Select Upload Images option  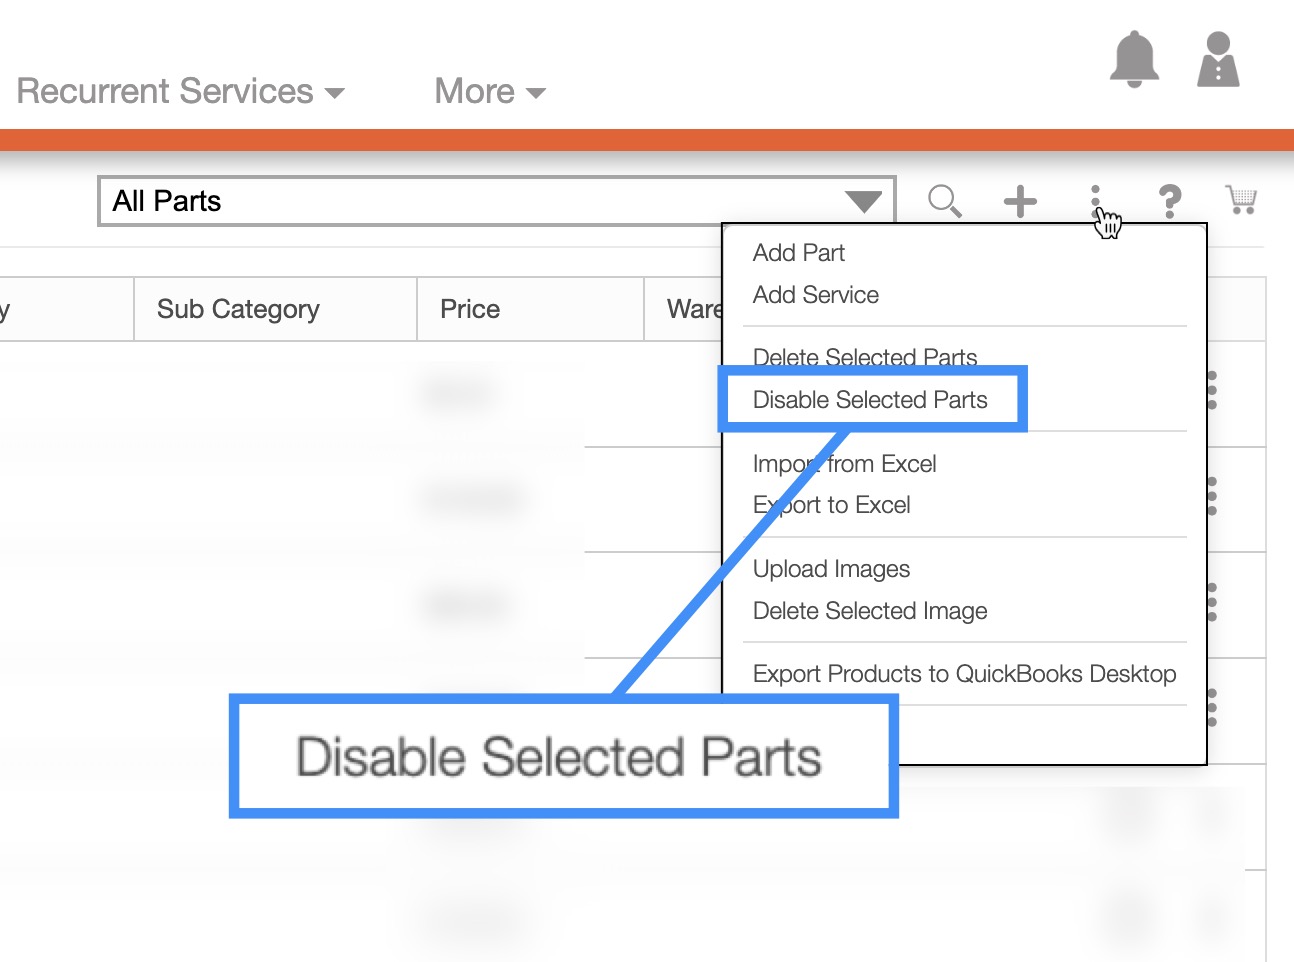click(x=831, y=569)
